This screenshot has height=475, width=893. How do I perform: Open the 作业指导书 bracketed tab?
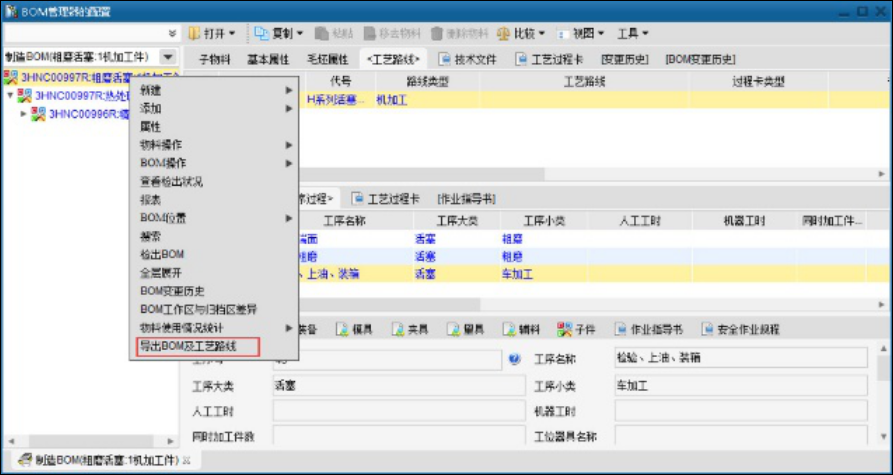466,199
